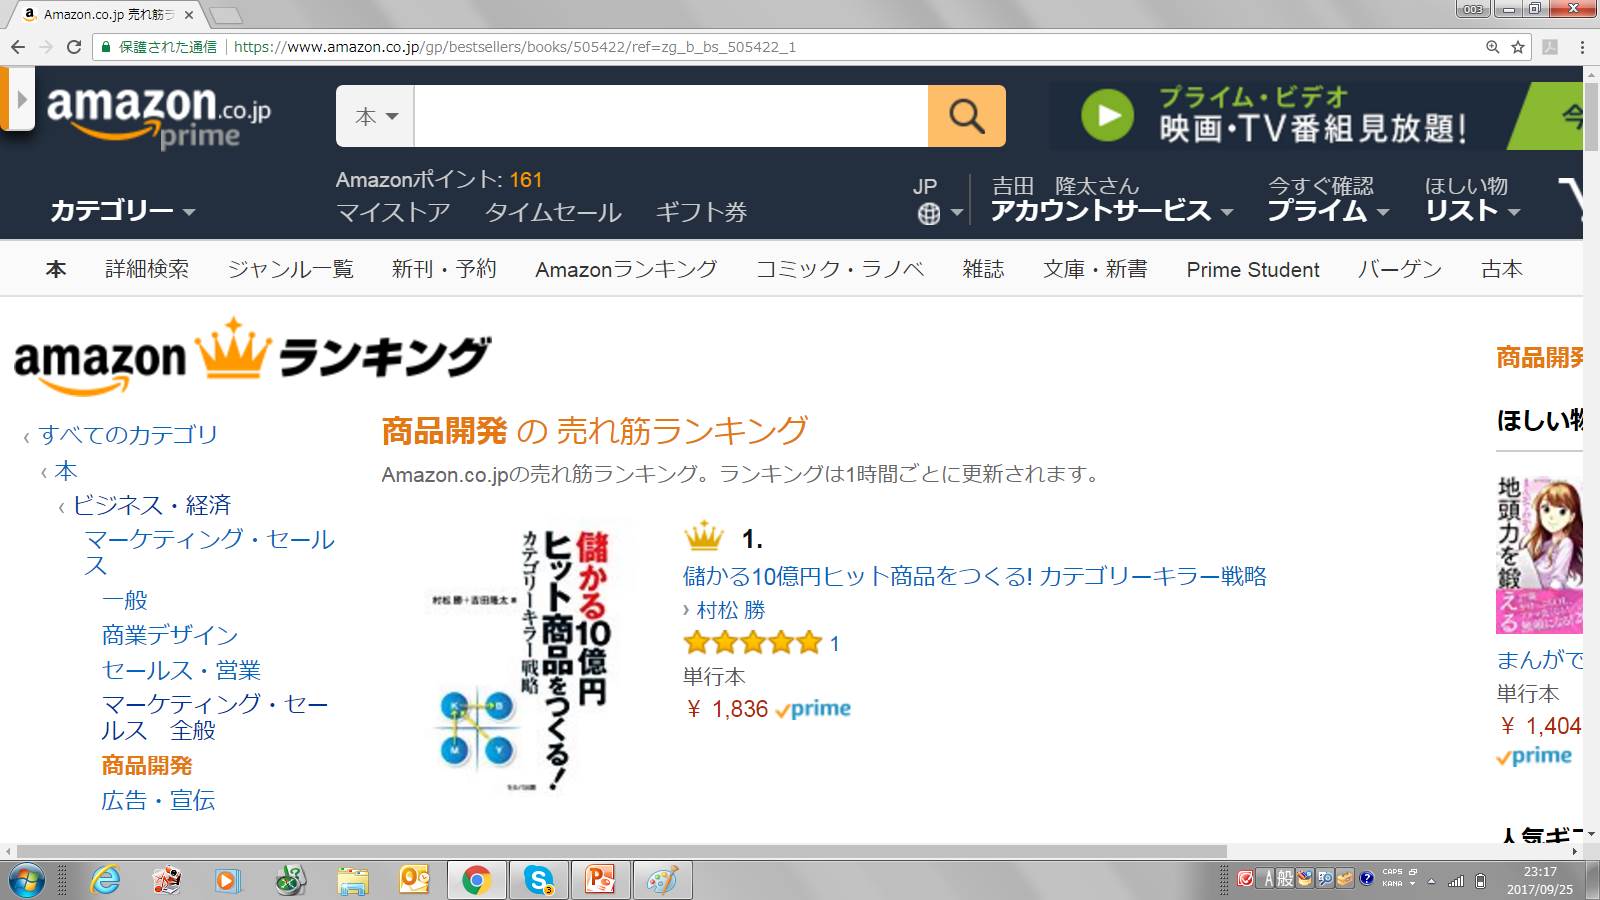This screenshot has width=1600, height=900.
Task: Go back using browser back arrow
Action: coord(18,47)
